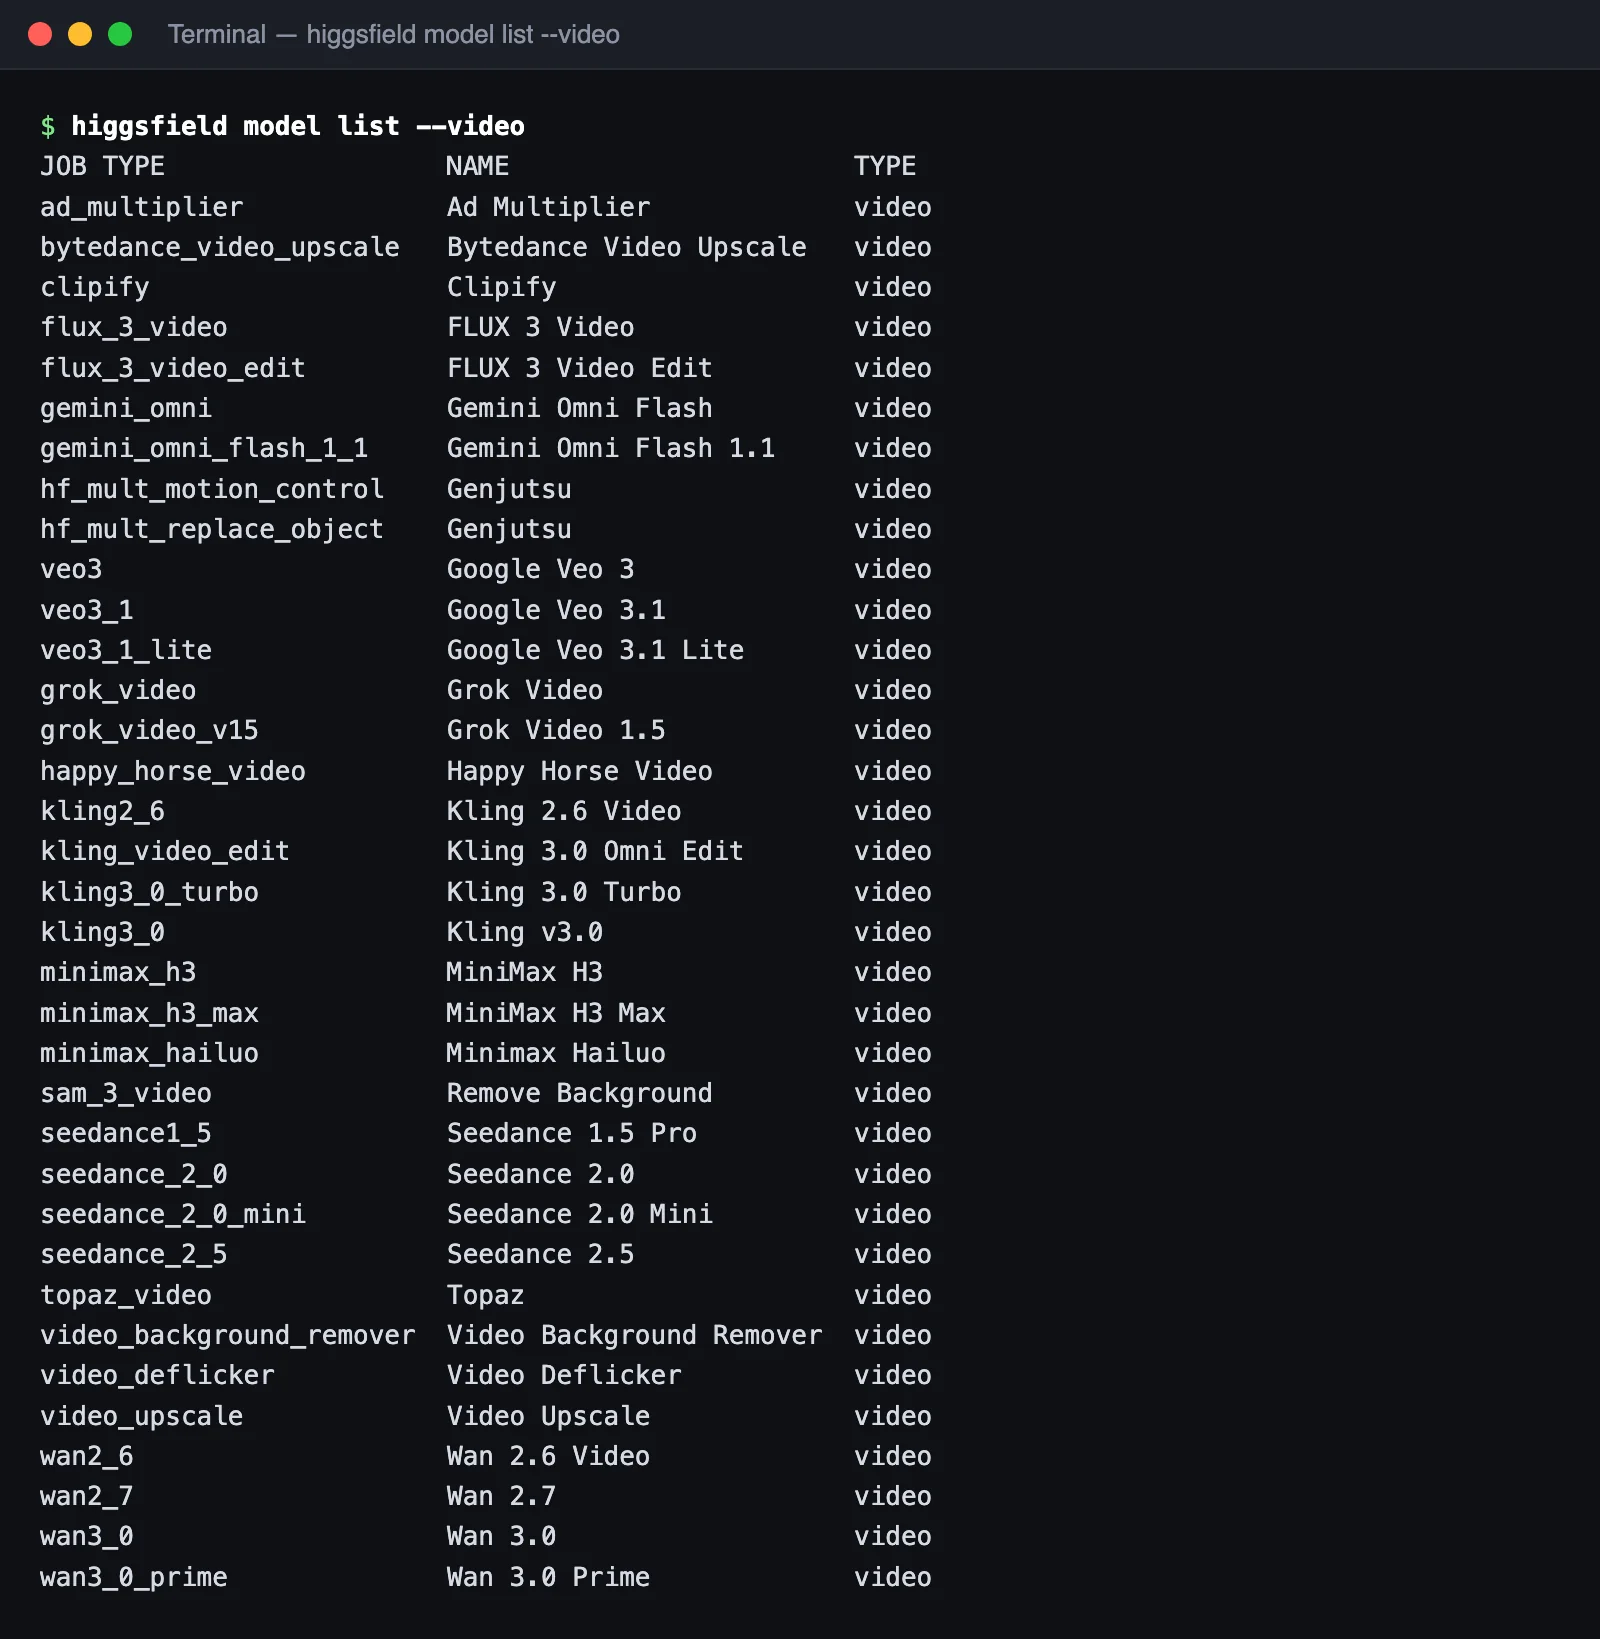Click 'flux_3_video_edit' in job type column
Image resolution: width=1600 pixels, height=1639 pixels.
tap(173, 368)
